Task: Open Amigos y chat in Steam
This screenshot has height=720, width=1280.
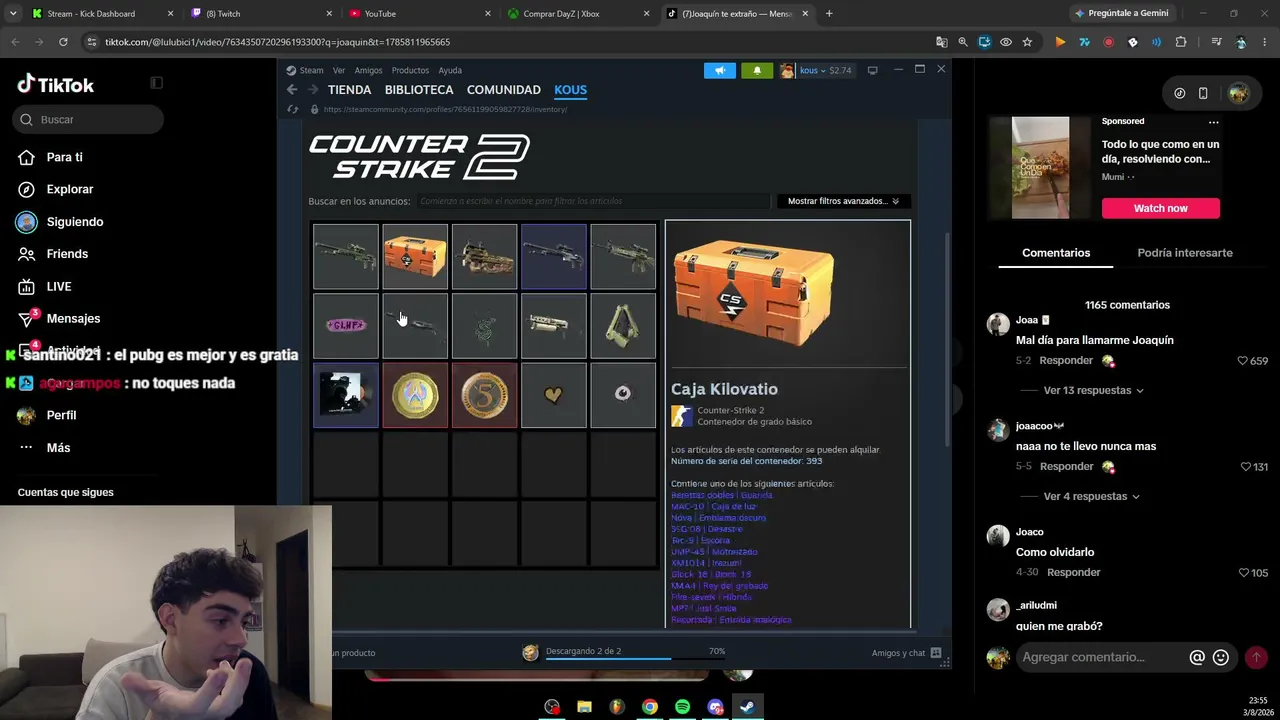Action: click(x=906, y=653)
